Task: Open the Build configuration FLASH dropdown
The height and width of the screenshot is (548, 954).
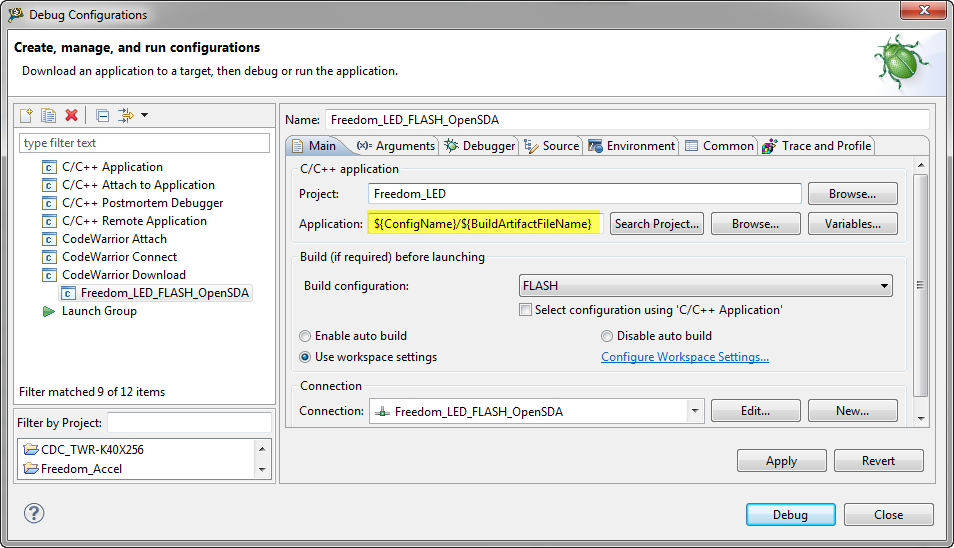Action: [705, 286]
